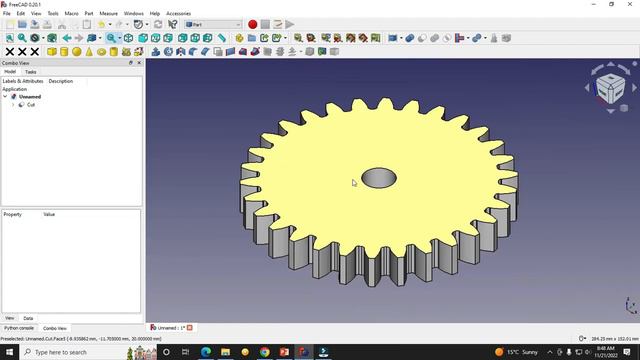This screenshot has width=640, height=360.
Task: Click the Measure distance ruler icon
Action: pyautogui.click(x=222, y=38)
